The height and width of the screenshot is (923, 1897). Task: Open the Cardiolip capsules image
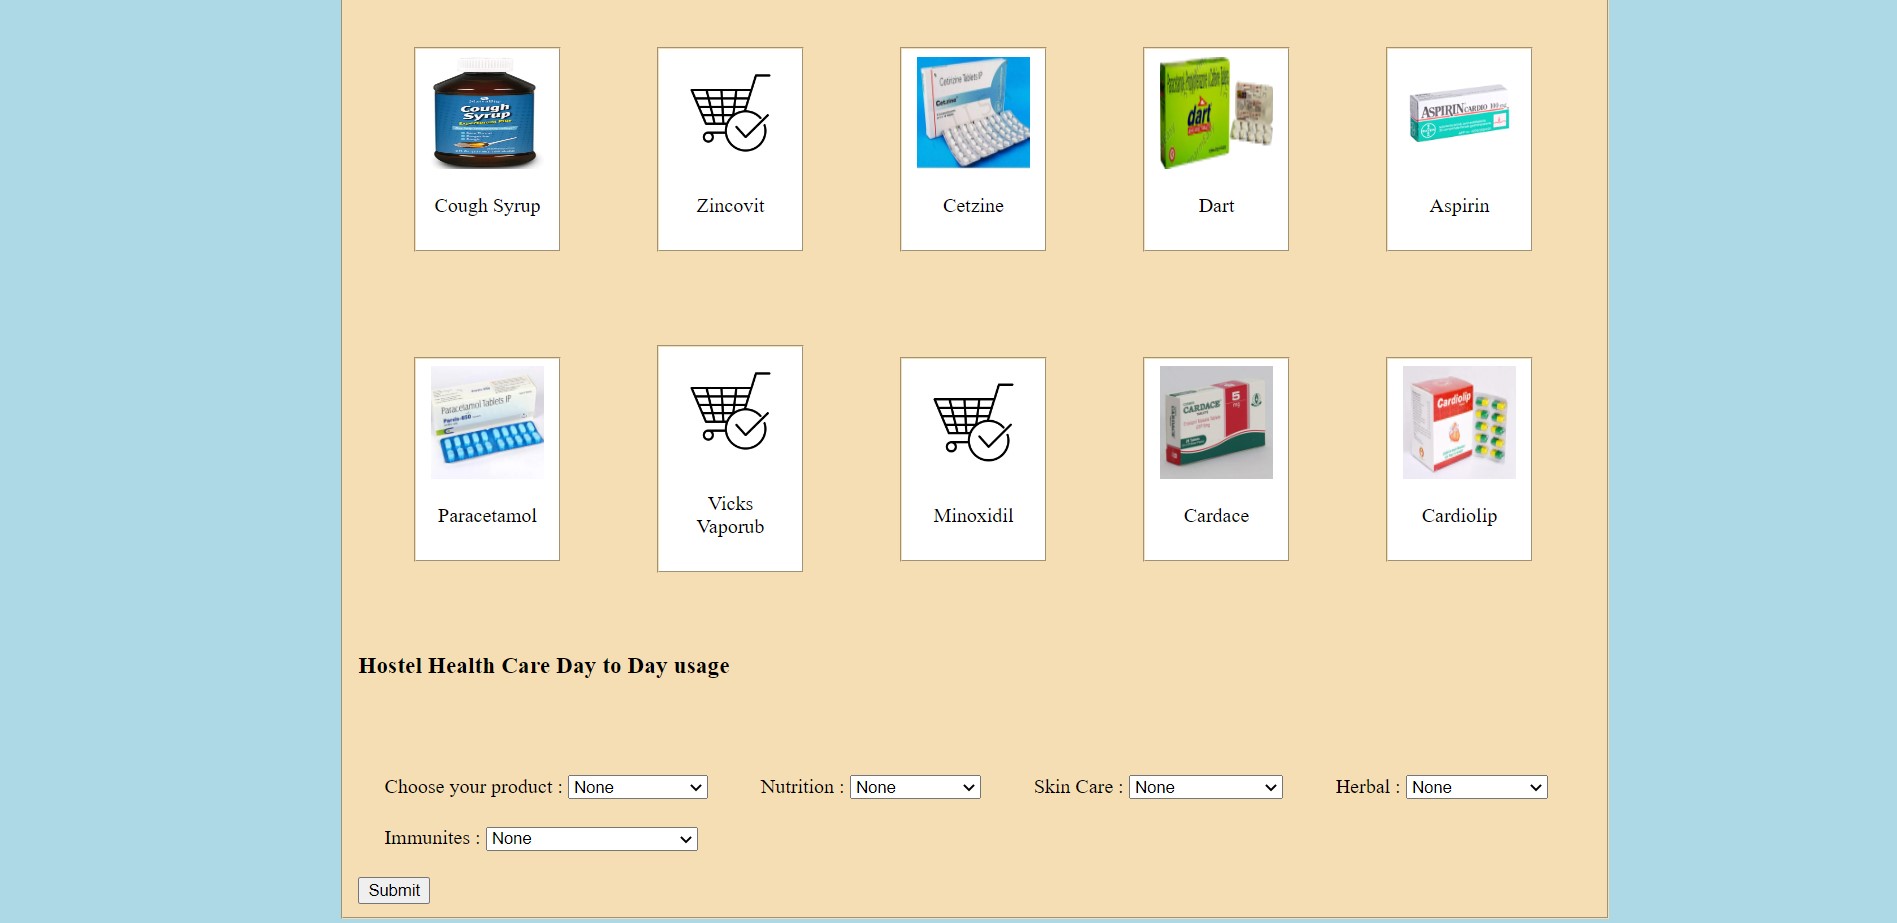click(x=1459, y=422)
